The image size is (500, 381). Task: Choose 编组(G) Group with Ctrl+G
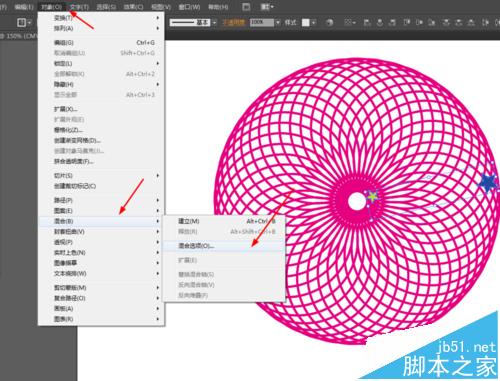pos(101,43)
